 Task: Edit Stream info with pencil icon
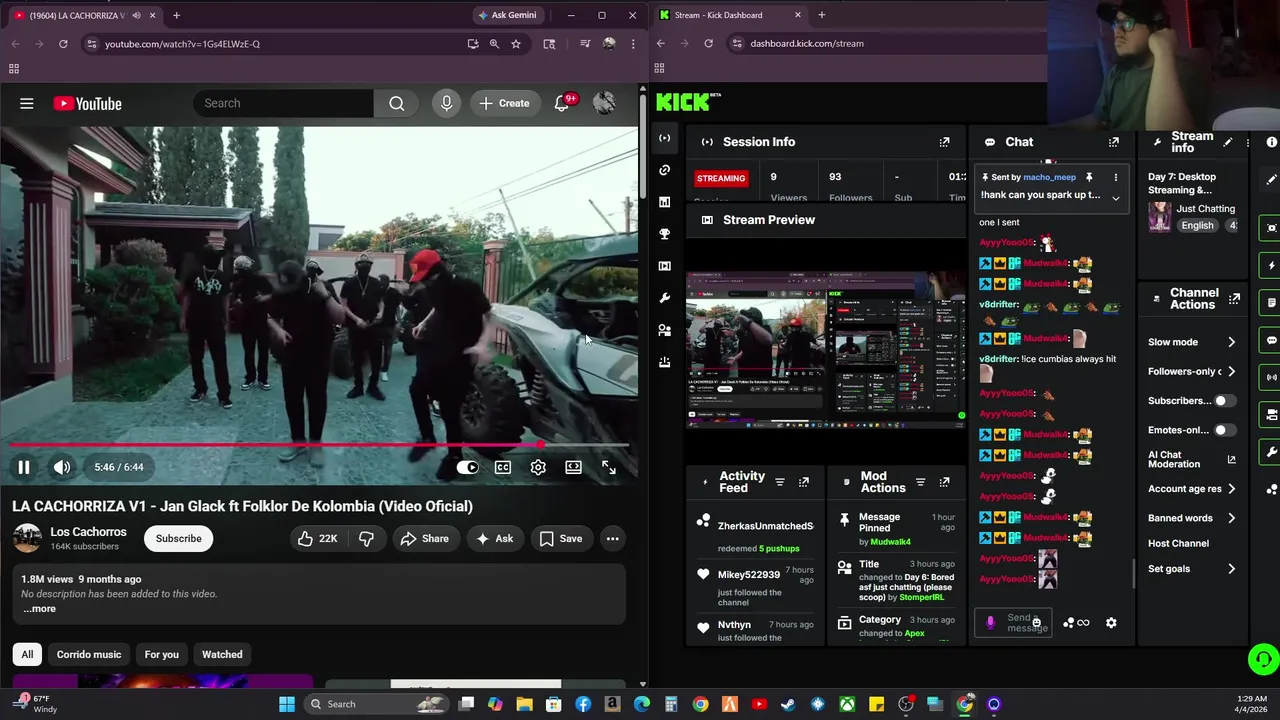pos(1228,142)
